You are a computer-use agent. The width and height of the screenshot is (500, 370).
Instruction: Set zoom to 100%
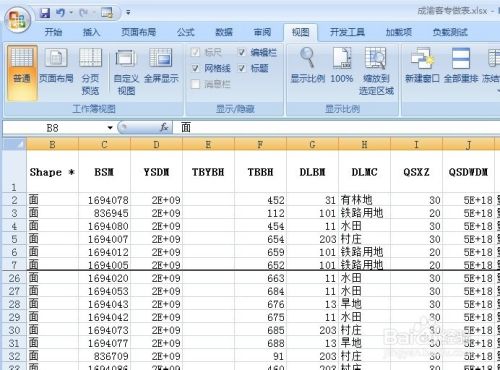(x=342, y=66)
